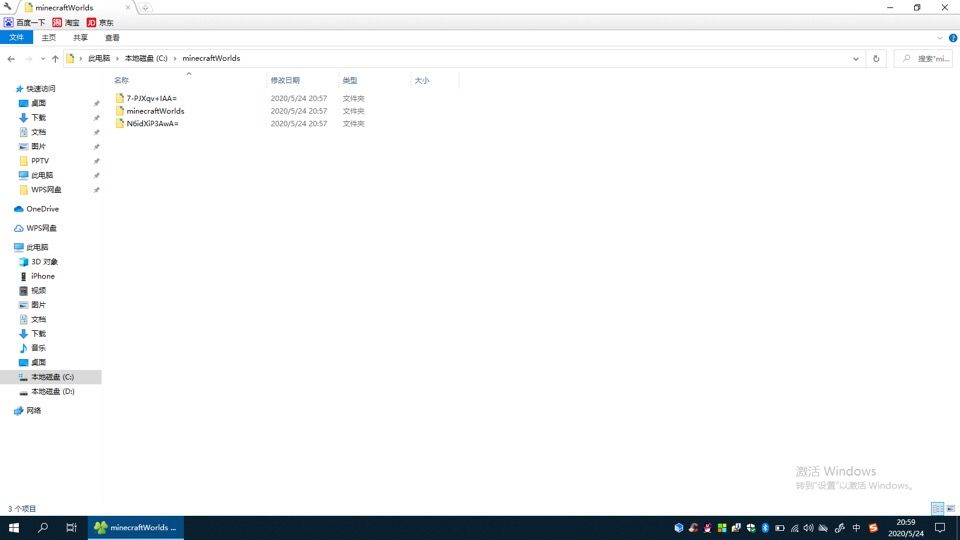This screenshot has height=540, width=960.
Task: Switch to the 主页 ribbon tab
Action: [48, 37]
